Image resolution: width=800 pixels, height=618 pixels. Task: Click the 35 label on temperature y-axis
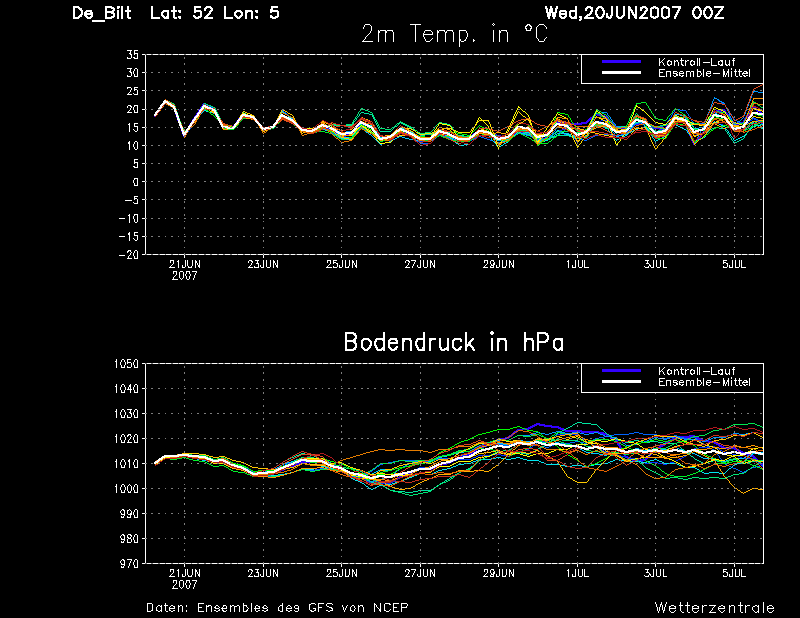tap(133, 55)
